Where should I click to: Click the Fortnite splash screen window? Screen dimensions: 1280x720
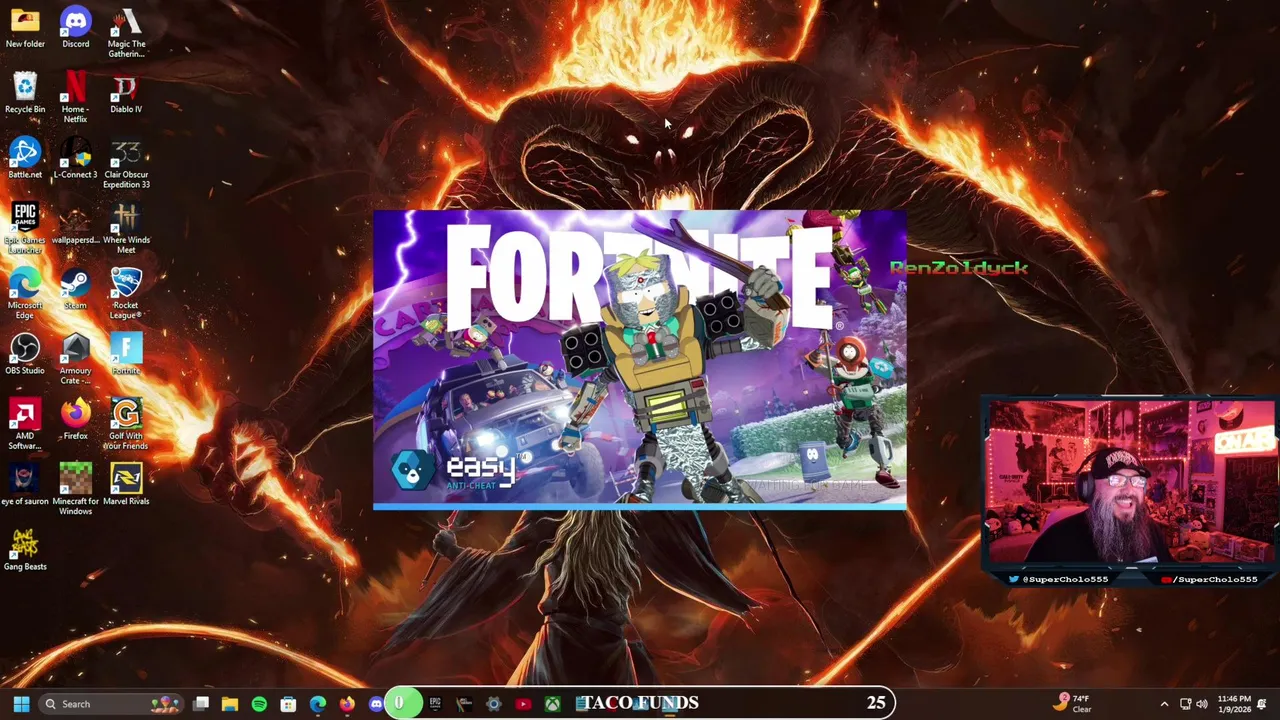pyautogui.click(x=640, y=360)
